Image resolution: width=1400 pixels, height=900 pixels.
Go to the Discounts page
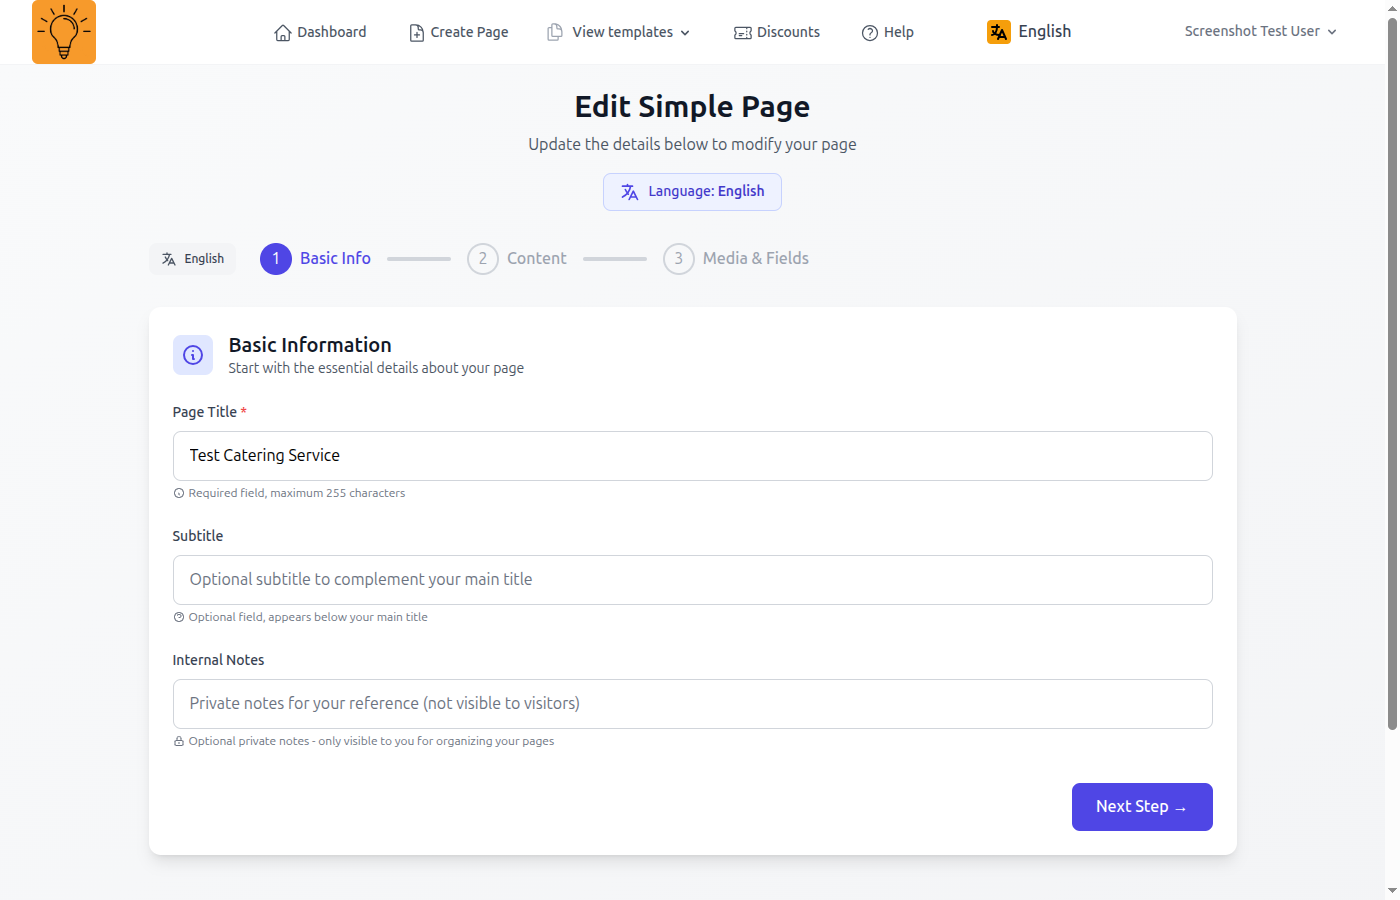(x=777, y=32)
